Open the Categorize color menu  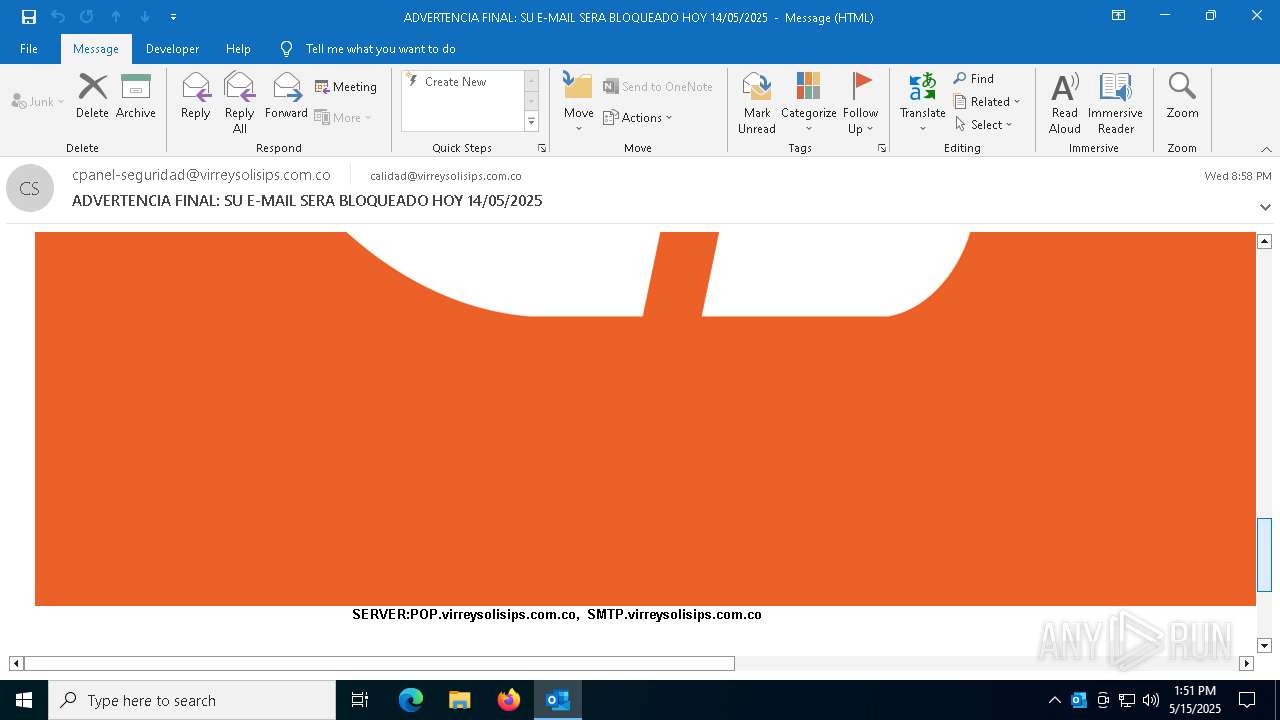point(808,103)
